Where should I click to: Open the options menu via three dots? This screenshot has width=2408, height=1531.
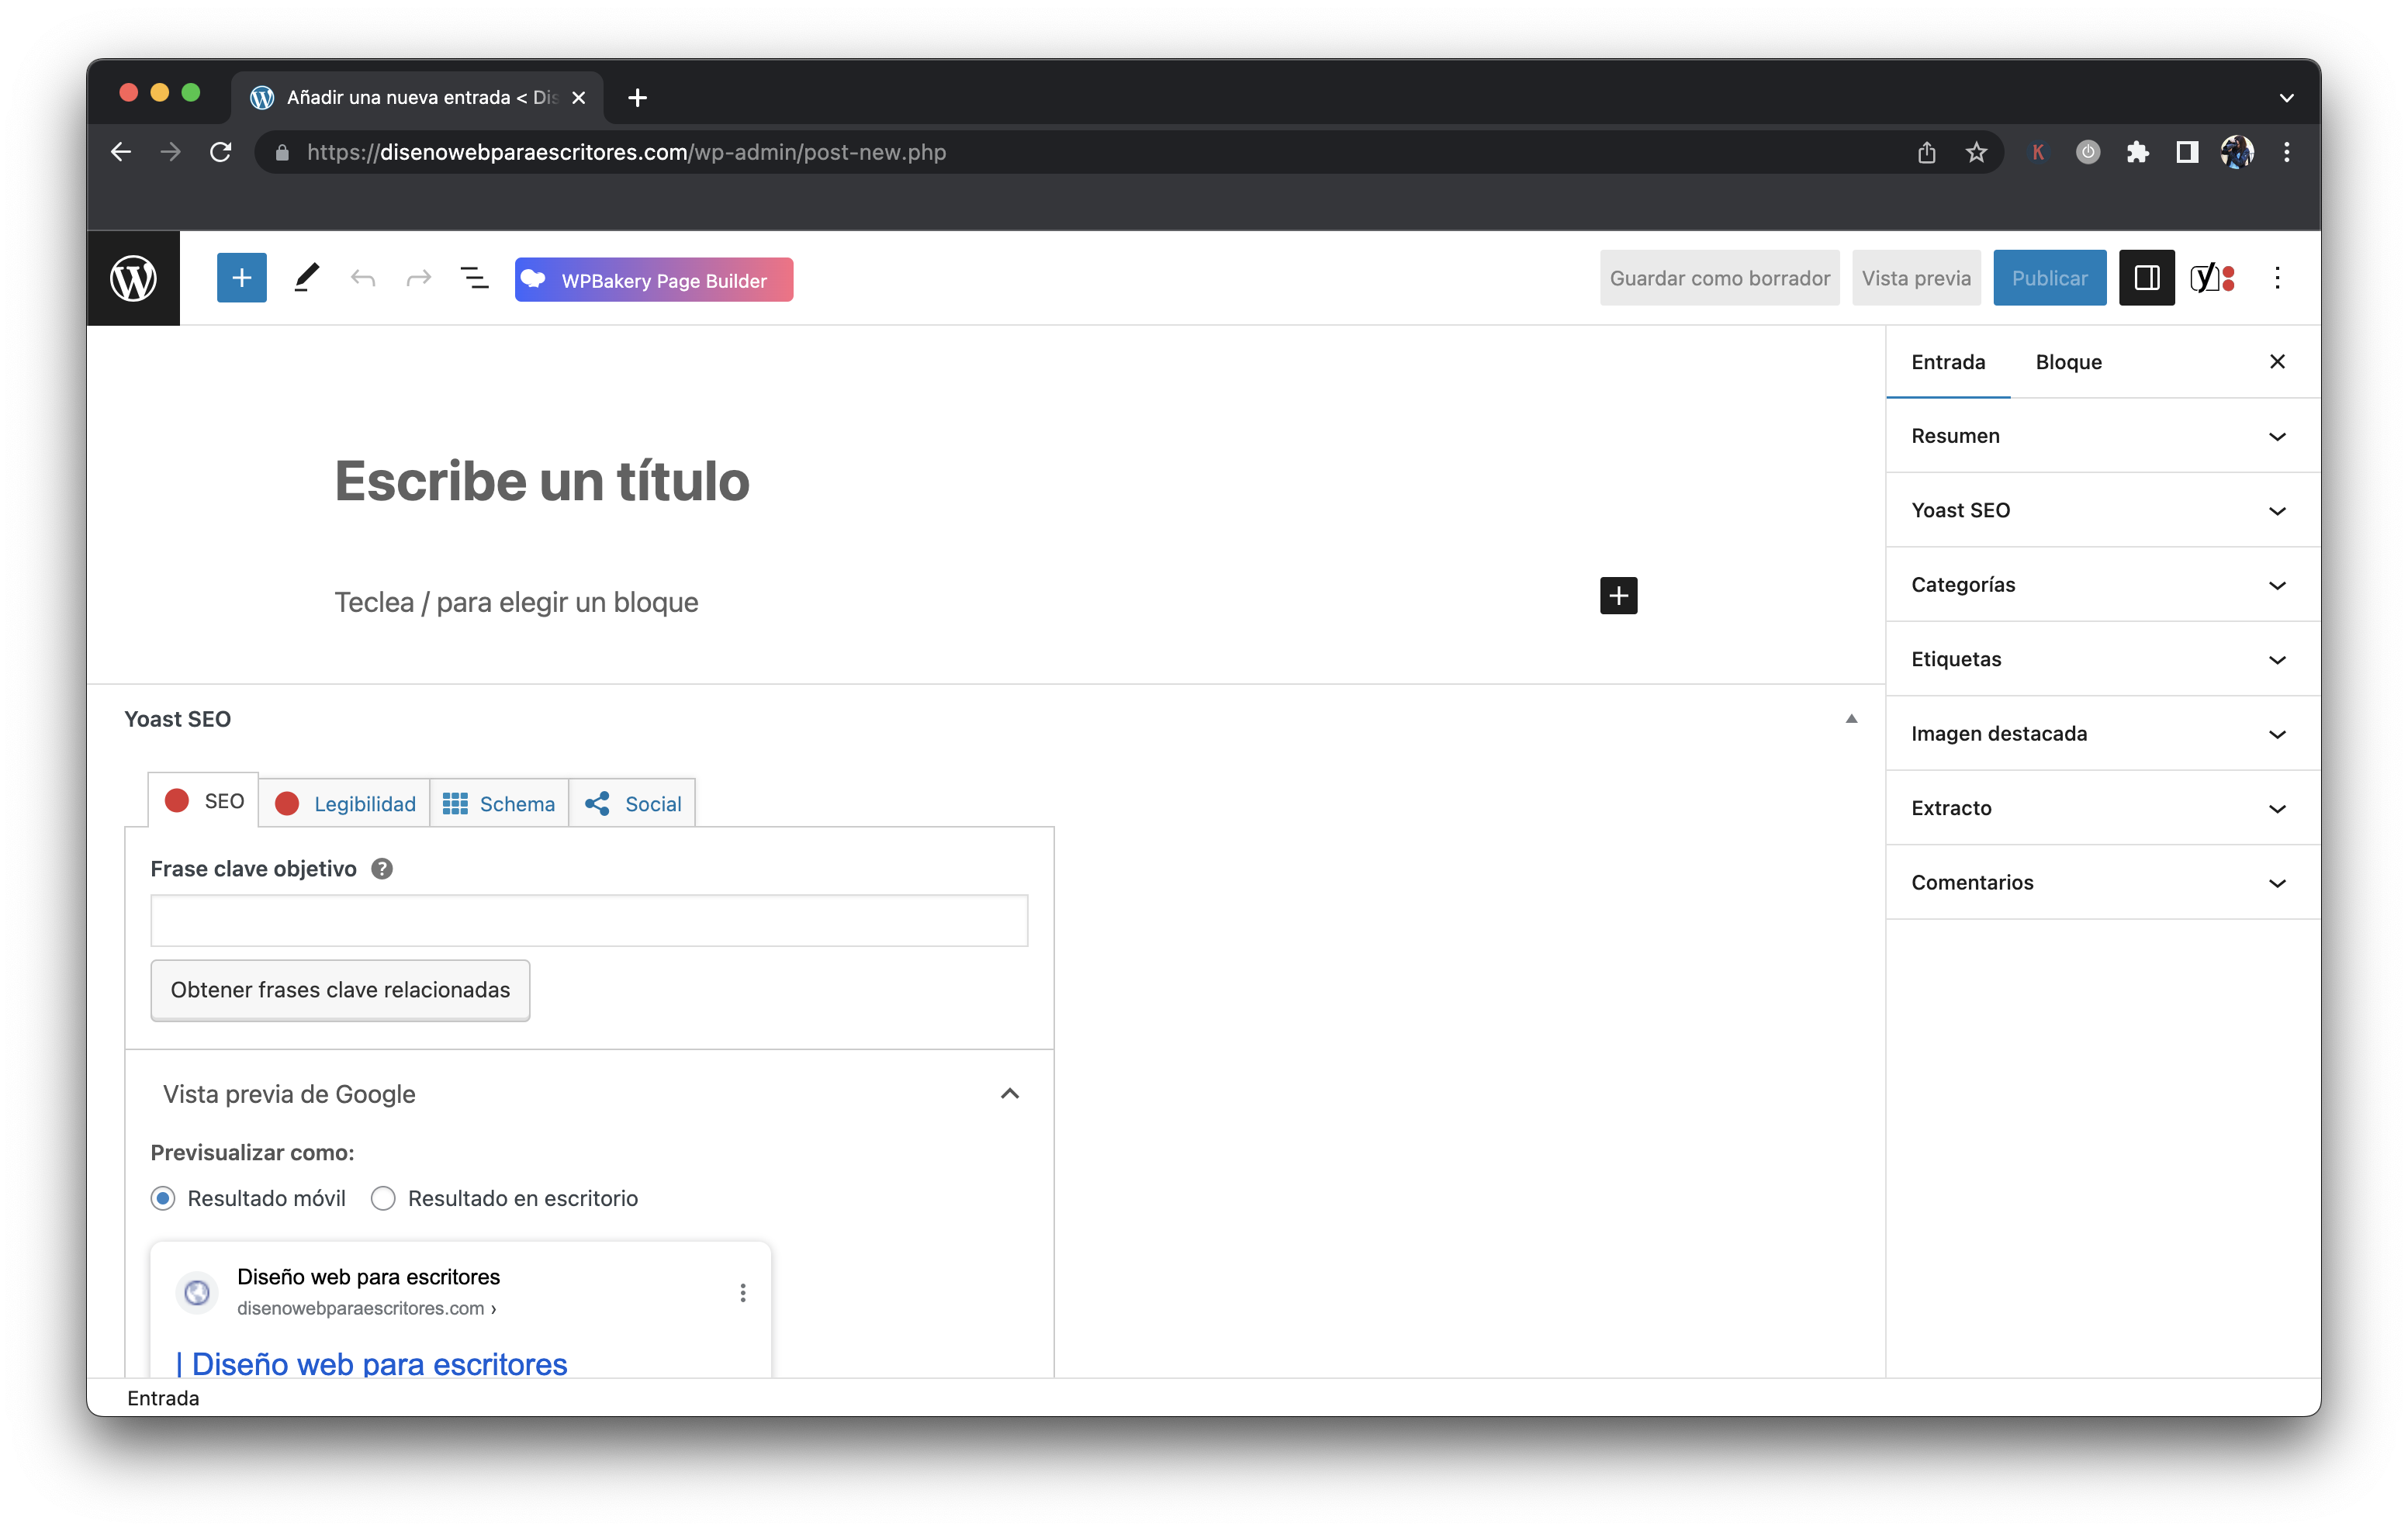point(2277,278)
